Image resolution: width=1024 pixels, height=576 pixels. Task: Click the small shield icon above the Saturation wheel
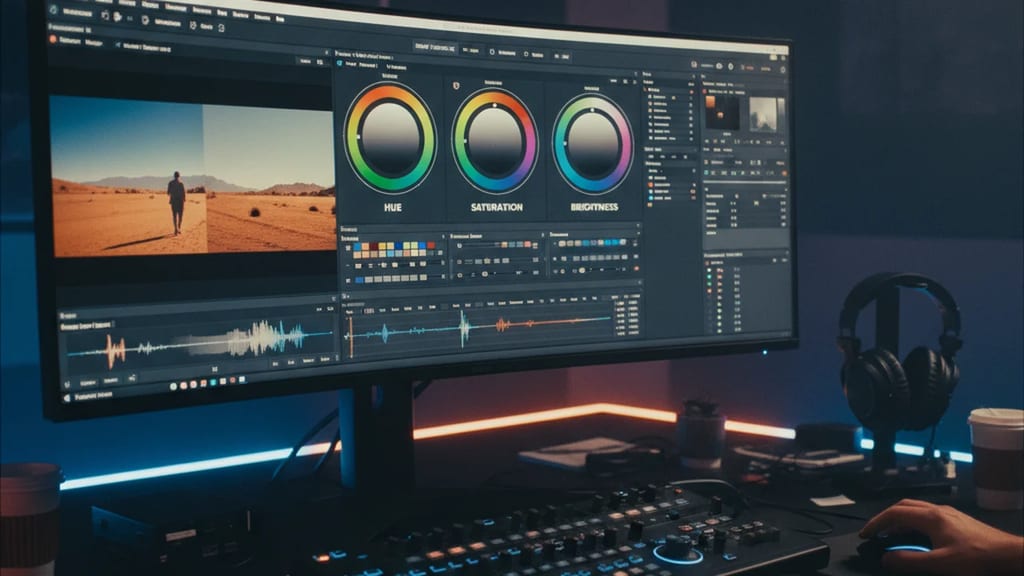tap(456, 86)
